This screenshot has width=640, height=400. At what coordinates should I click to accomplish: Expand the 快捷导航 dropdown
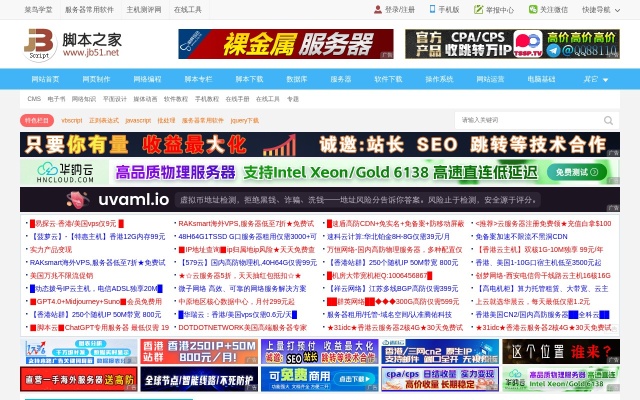click(598, 10)
